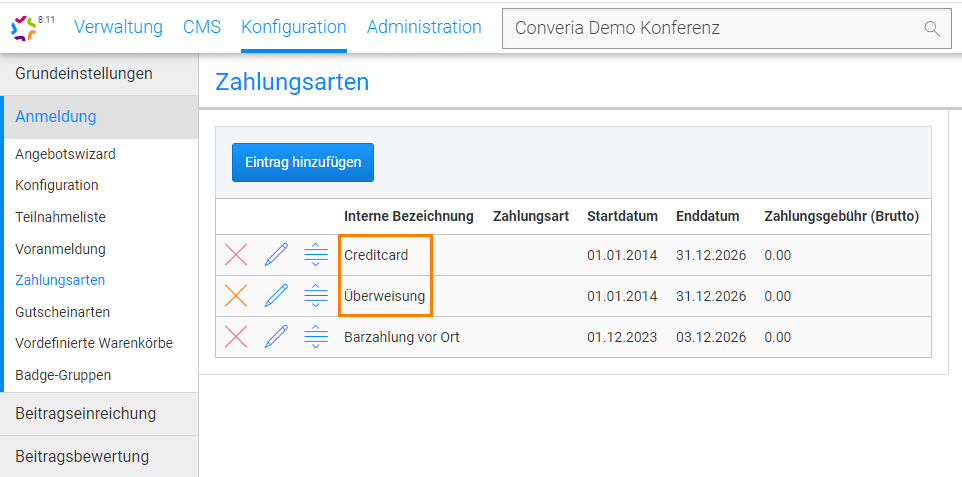
Task: Expand the Beitragseinreichung section
Action: 86,413
